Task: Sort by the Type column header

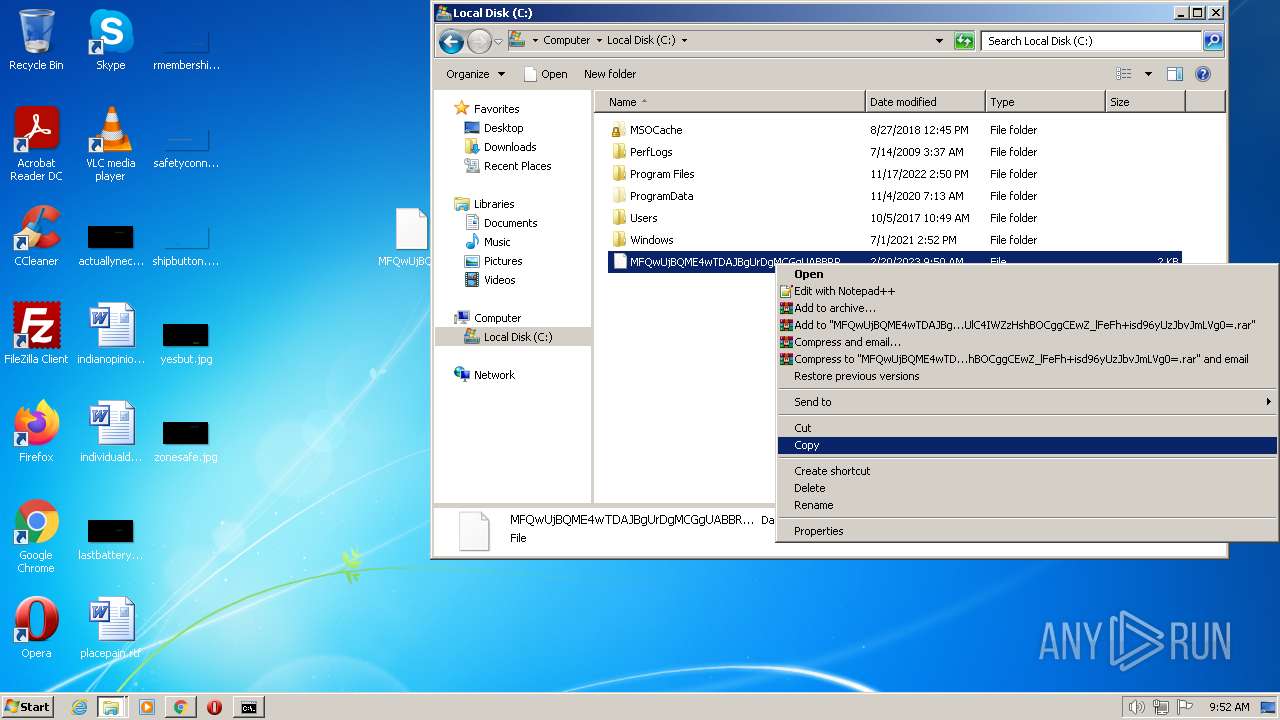Action: coord(1045,102)
